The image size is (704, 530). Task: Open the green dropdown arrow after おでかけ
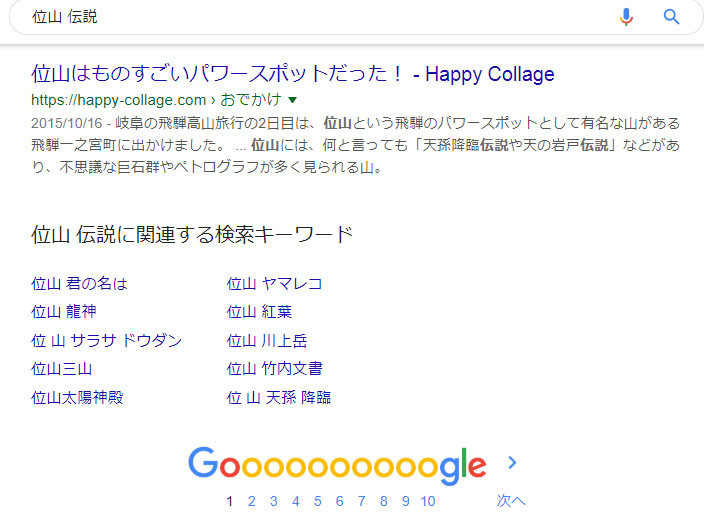(x=292, y=100)
